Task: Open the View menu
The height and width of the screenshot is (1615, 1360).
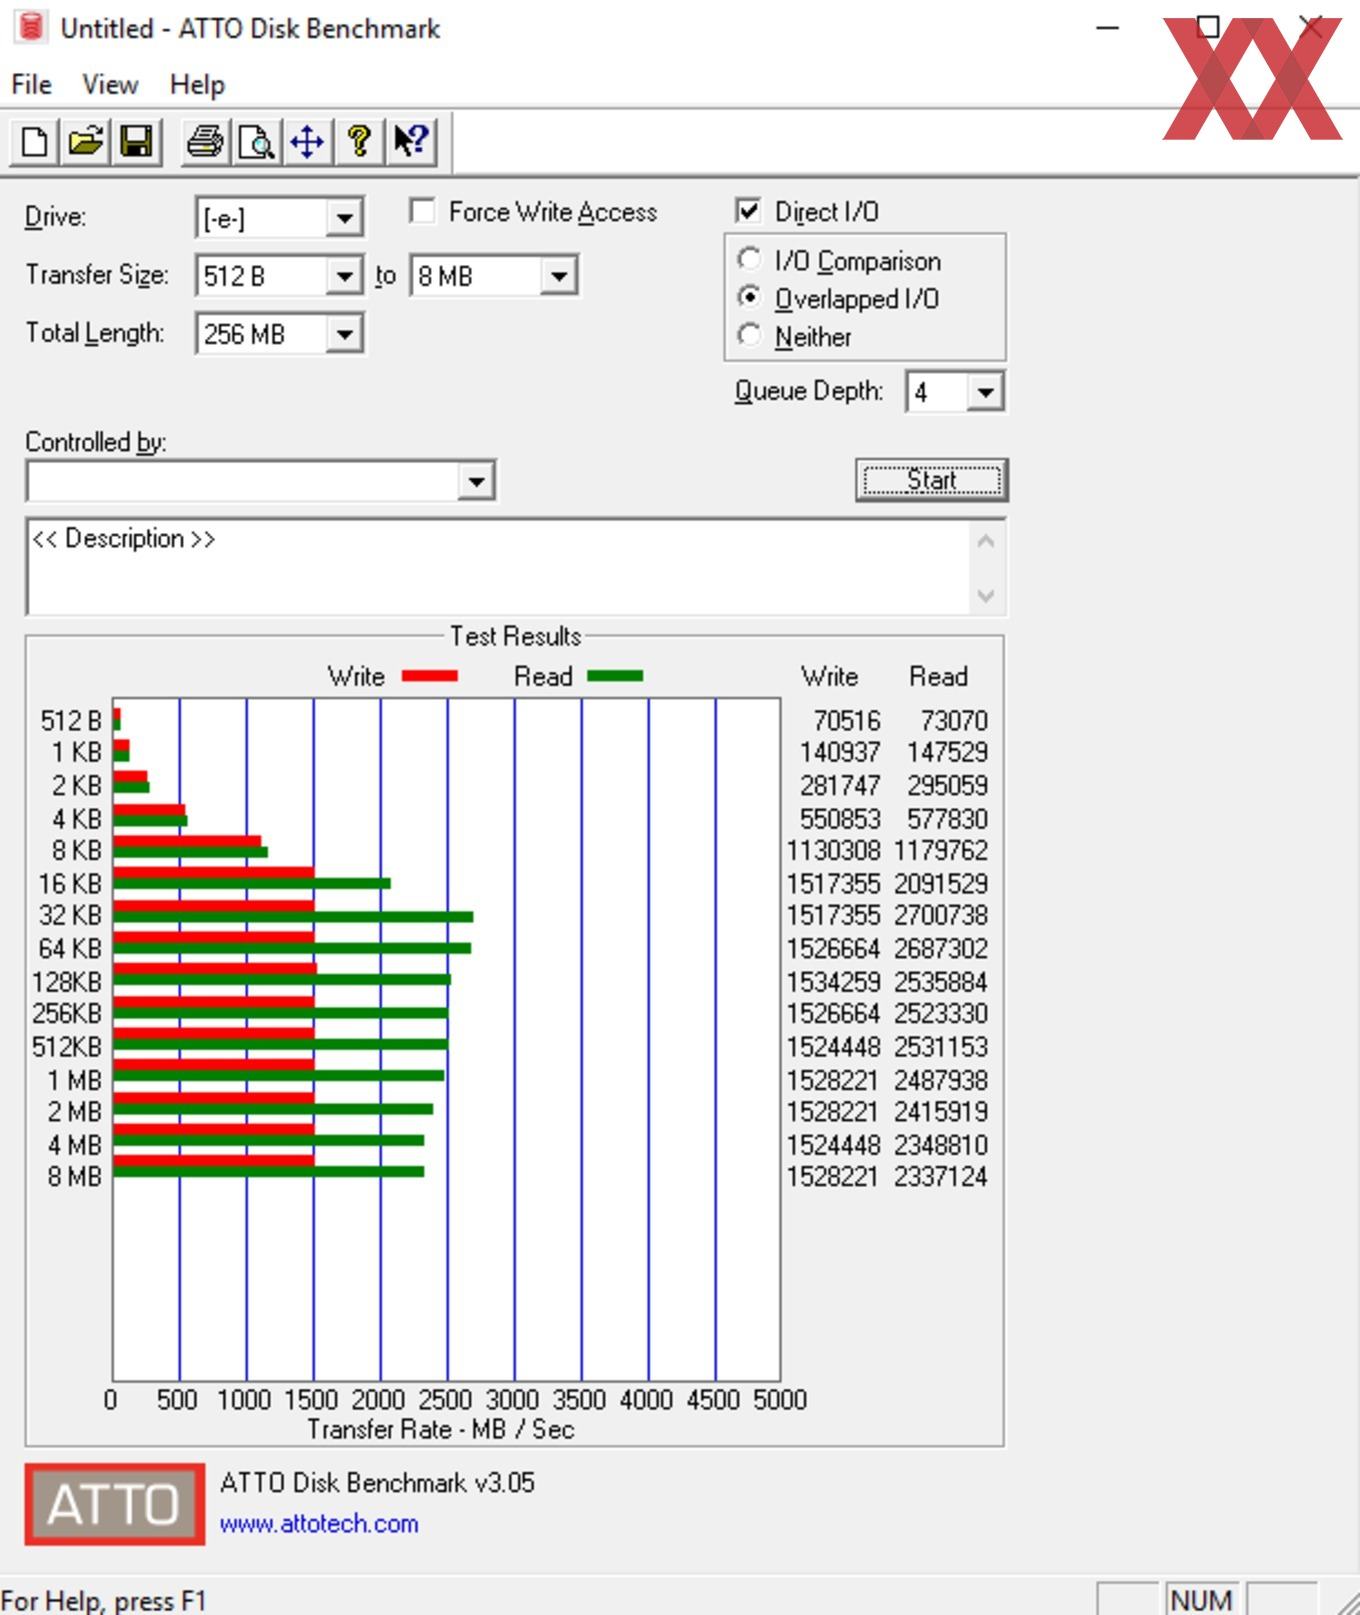Action: tap(110, 84)
